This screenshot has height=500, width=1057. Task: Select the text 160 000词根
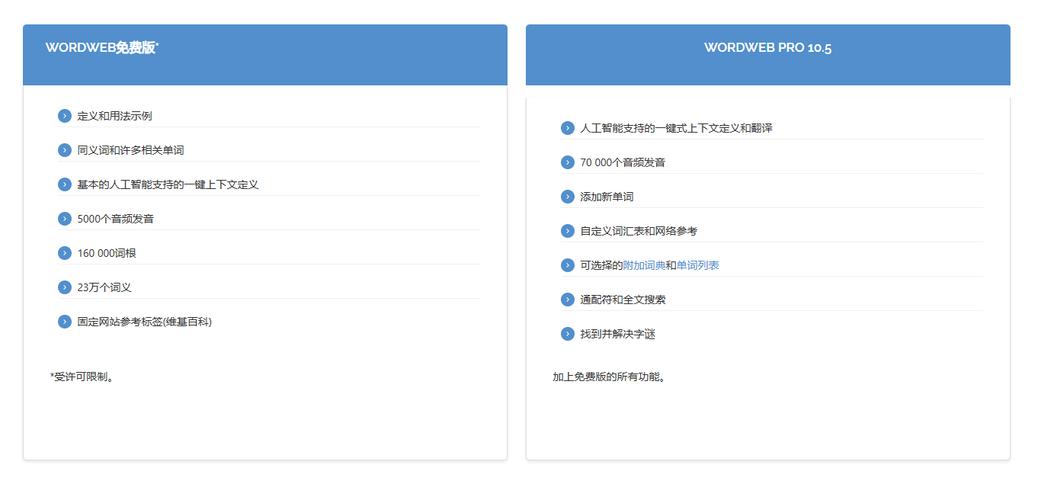pyautogui.click(x=107, y=253)
